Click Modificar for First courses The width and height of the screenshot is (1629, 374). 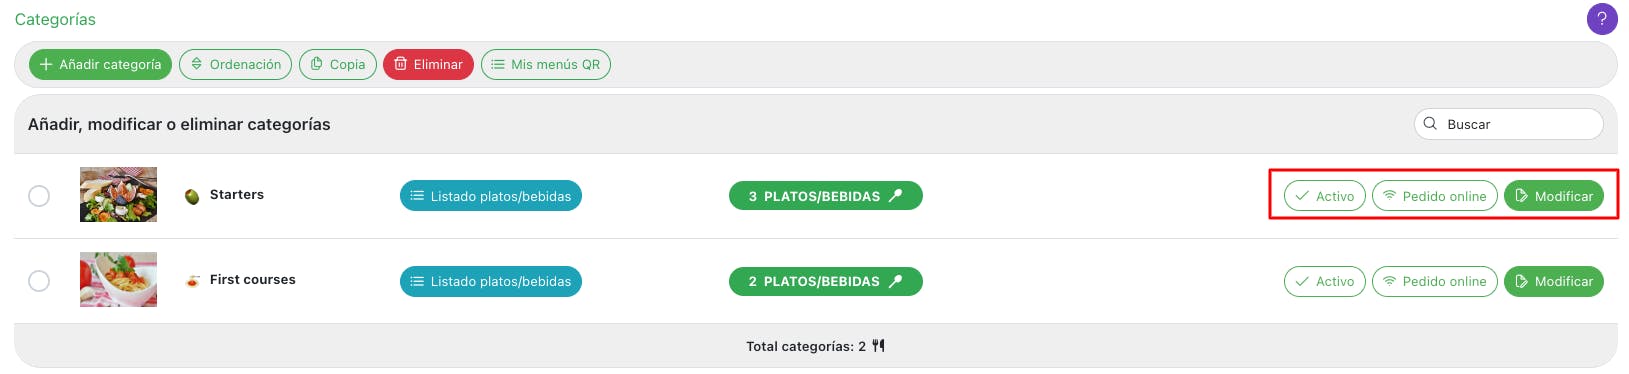pyautogui.click(x=1554, y=281)
